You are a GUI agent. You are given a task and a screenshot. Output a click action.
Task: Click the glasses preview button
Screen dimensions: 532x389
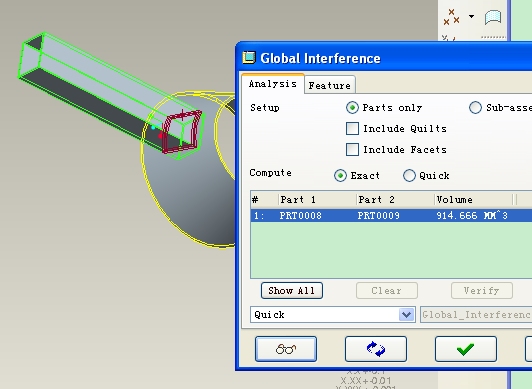pyautogui.click(x=286, y=349)
